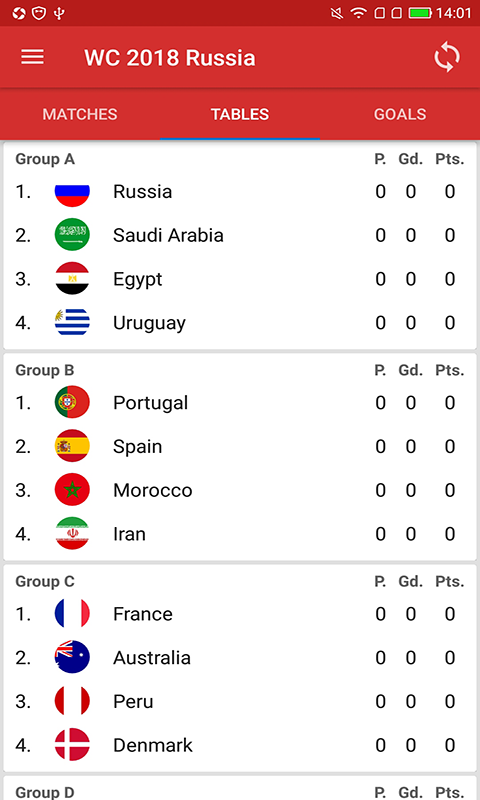Tap the Group B header
This screenshot has height=800, width=480.
point(45,370)
